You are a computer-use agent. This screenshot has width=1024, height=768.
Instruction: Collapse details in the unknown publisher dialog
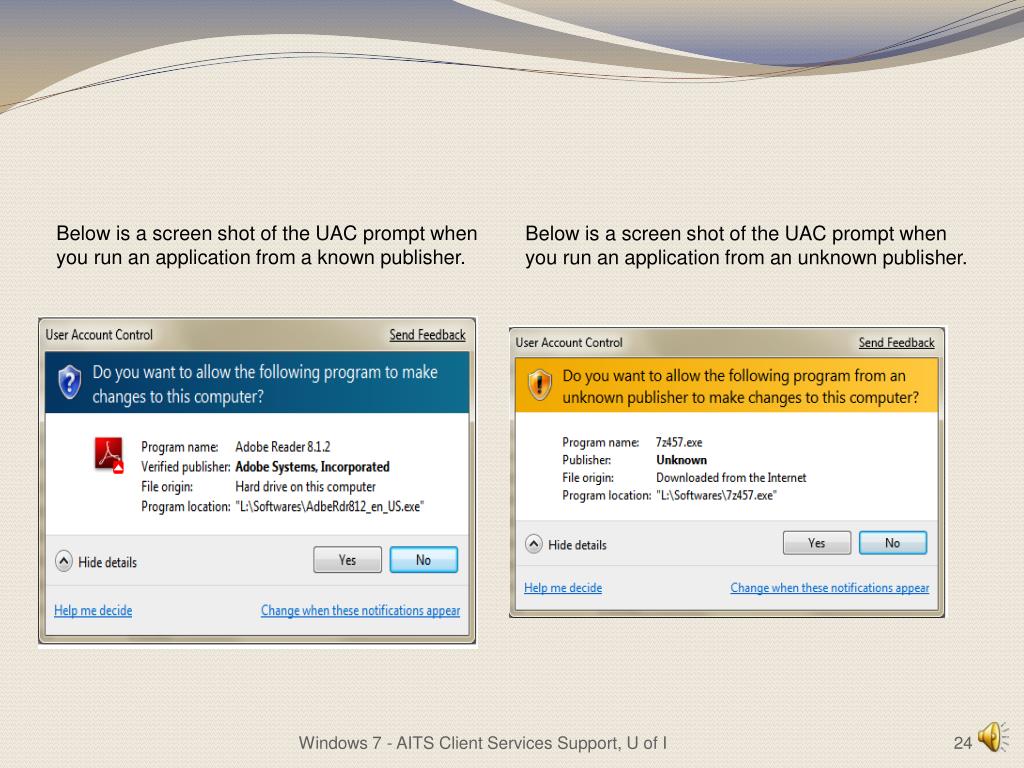[x=534, y=545]
